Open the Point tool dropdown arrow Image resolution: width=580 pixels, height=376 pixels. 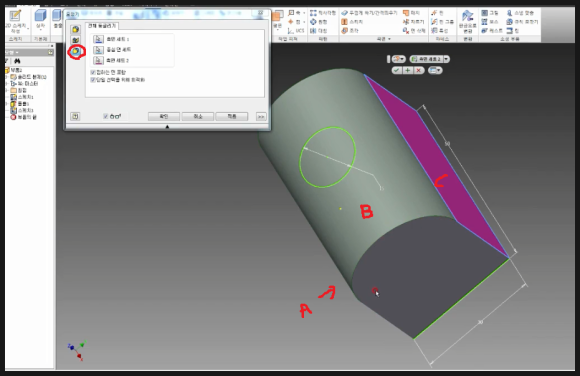click(x=304, y=22)
